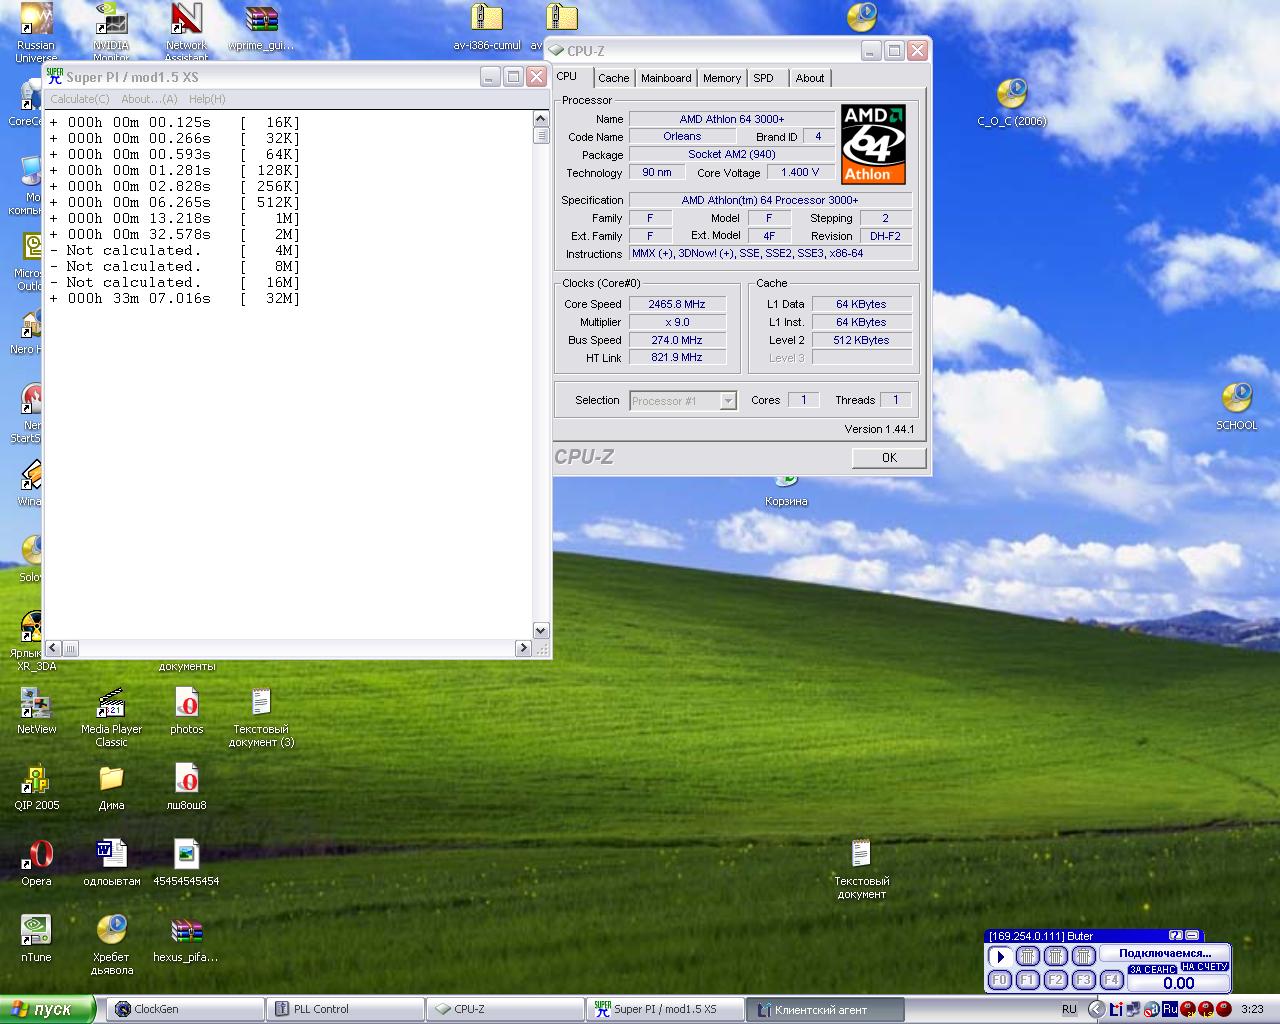The image size is (1280, 1024).
Task: Click the Bus Speed value 274.0 MHz
Action: [677, 340]
